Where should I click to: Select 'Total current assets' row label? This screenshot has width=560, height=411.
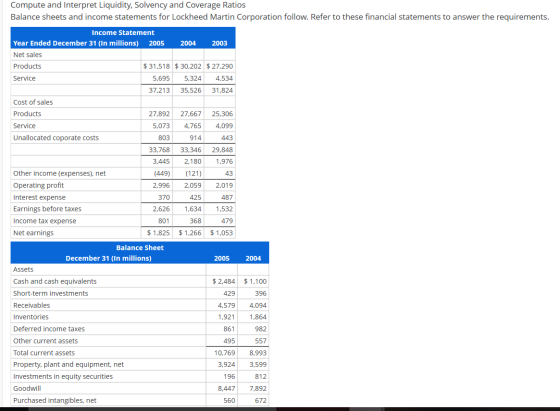[44, 353]
